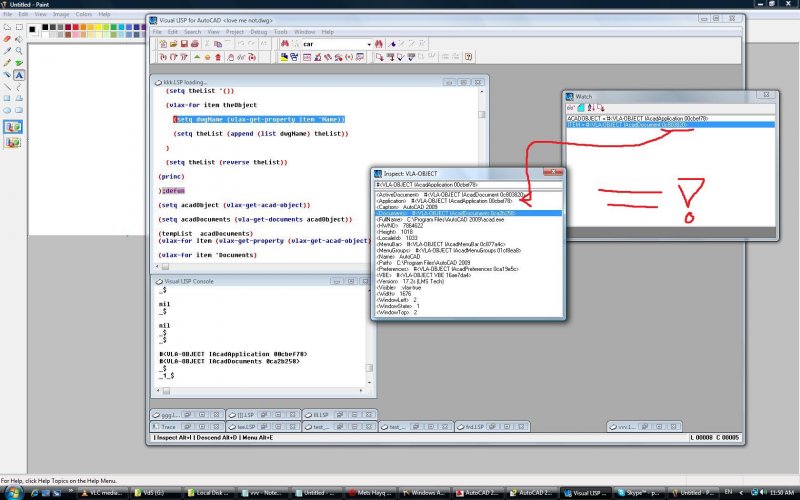Click the Toggle Breakpoint hand icon
The image size is (800, 500).
coord(231,57)
